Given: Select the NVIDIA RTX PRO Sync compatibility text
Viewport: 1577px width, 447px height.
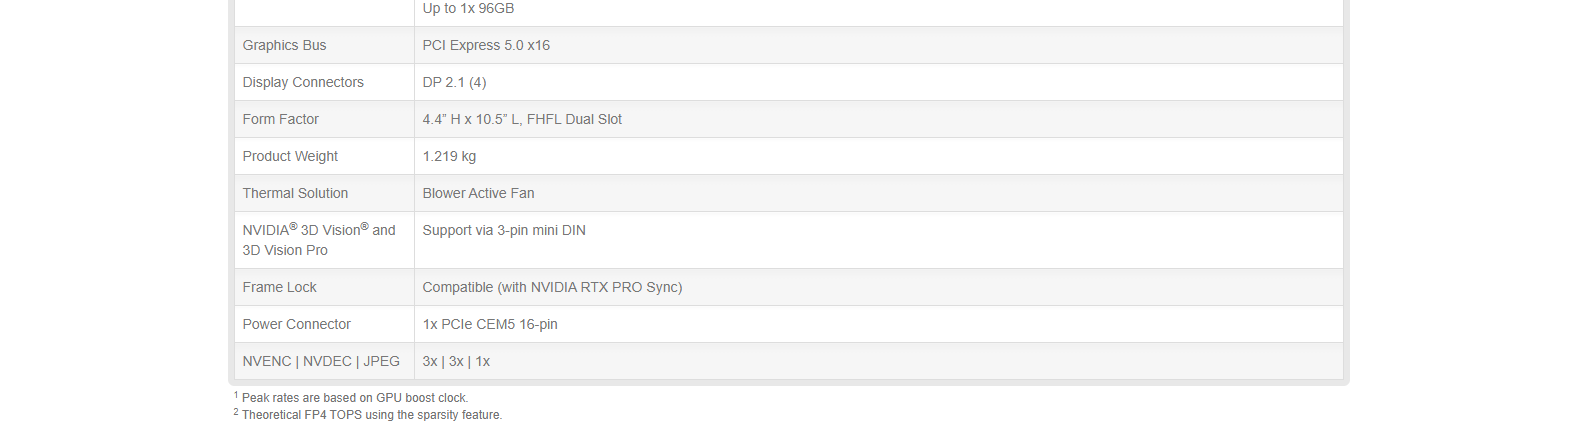Looking at the screenshot, I should coord(552,287).
